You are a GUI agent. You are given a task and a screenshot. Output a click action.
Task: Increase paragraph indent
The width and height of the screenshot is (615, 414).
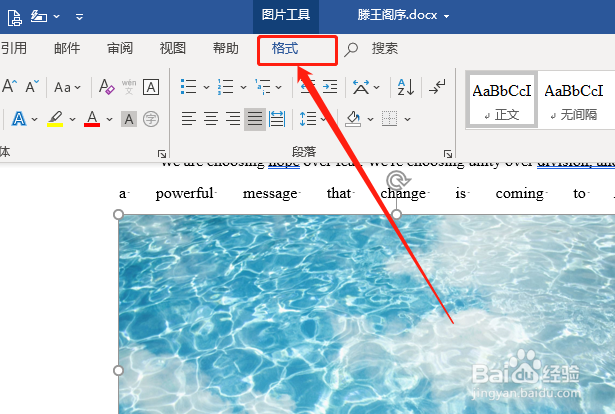(330, 87)
